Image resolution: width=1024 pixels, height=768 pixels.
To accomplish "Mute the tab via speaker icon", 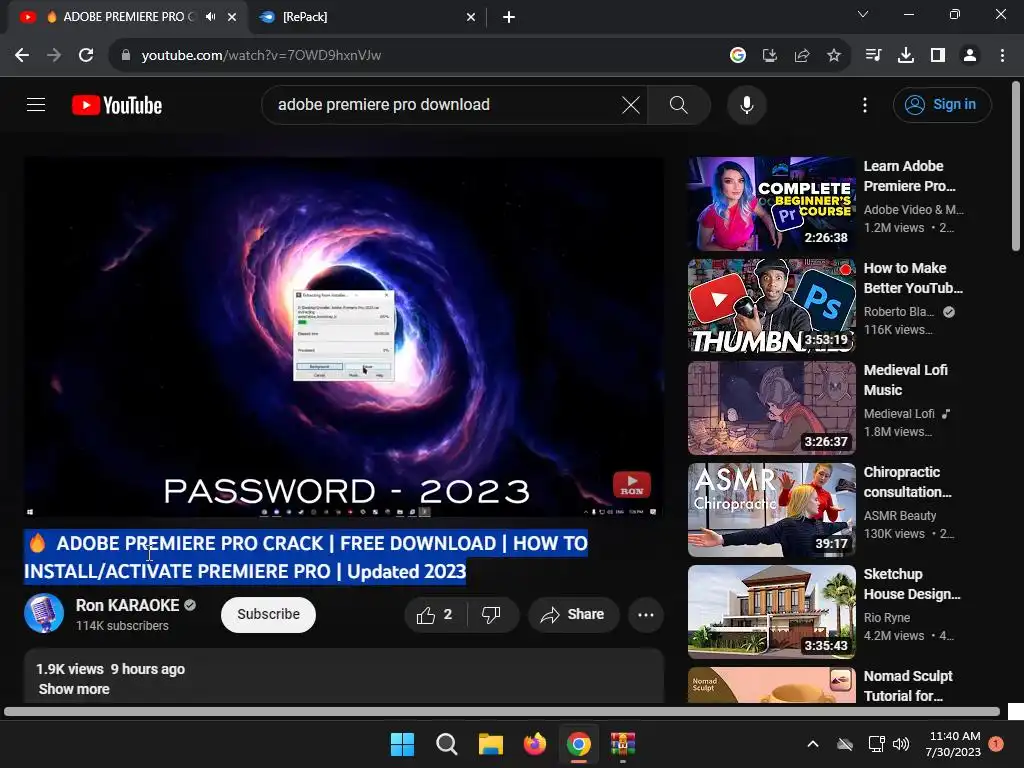I will coord(210,17).
